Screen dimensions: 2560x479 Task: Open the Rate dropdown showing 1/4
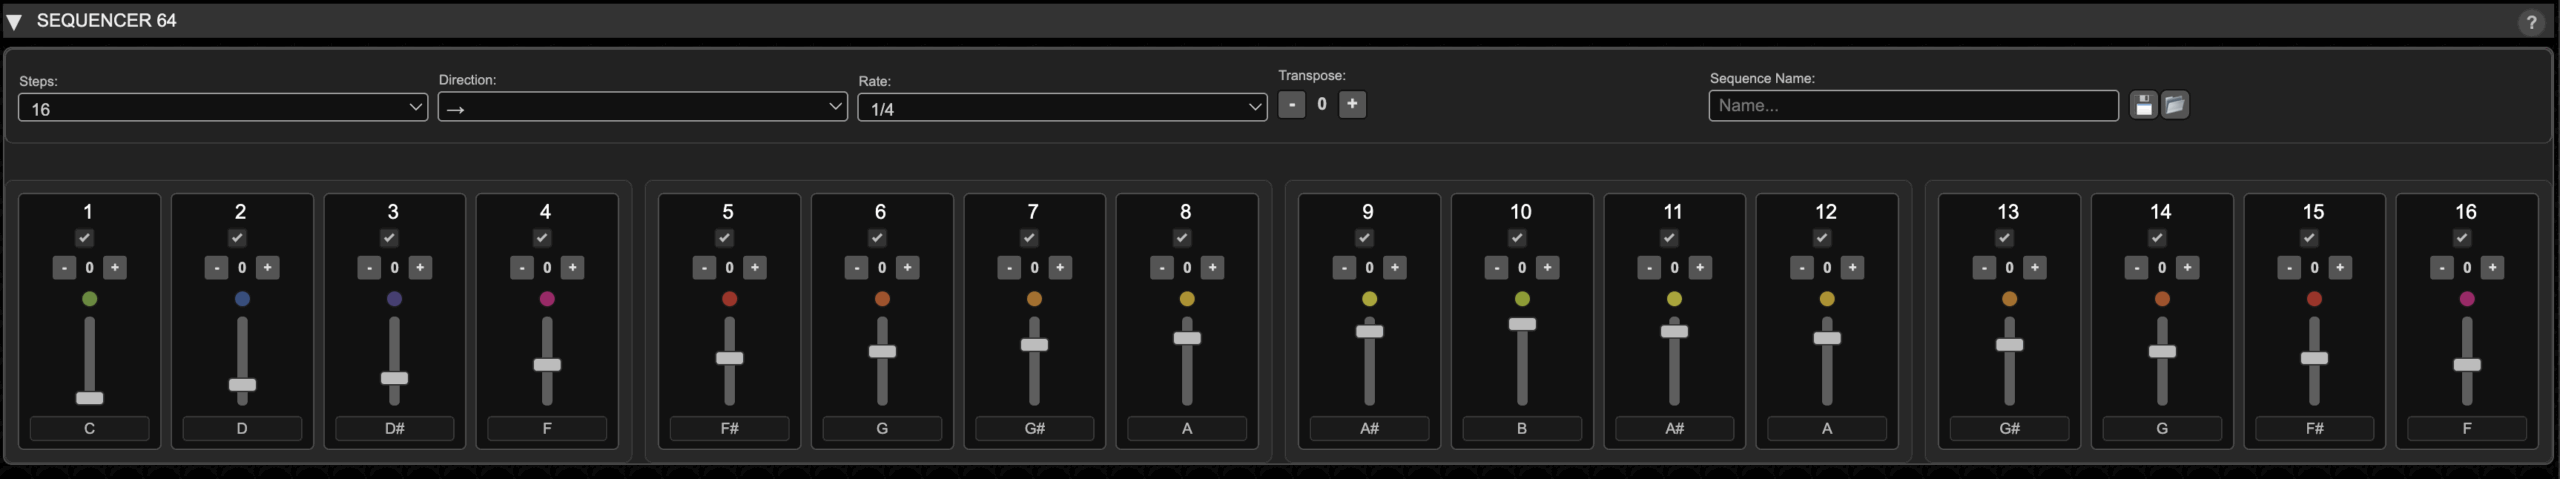1062,108
